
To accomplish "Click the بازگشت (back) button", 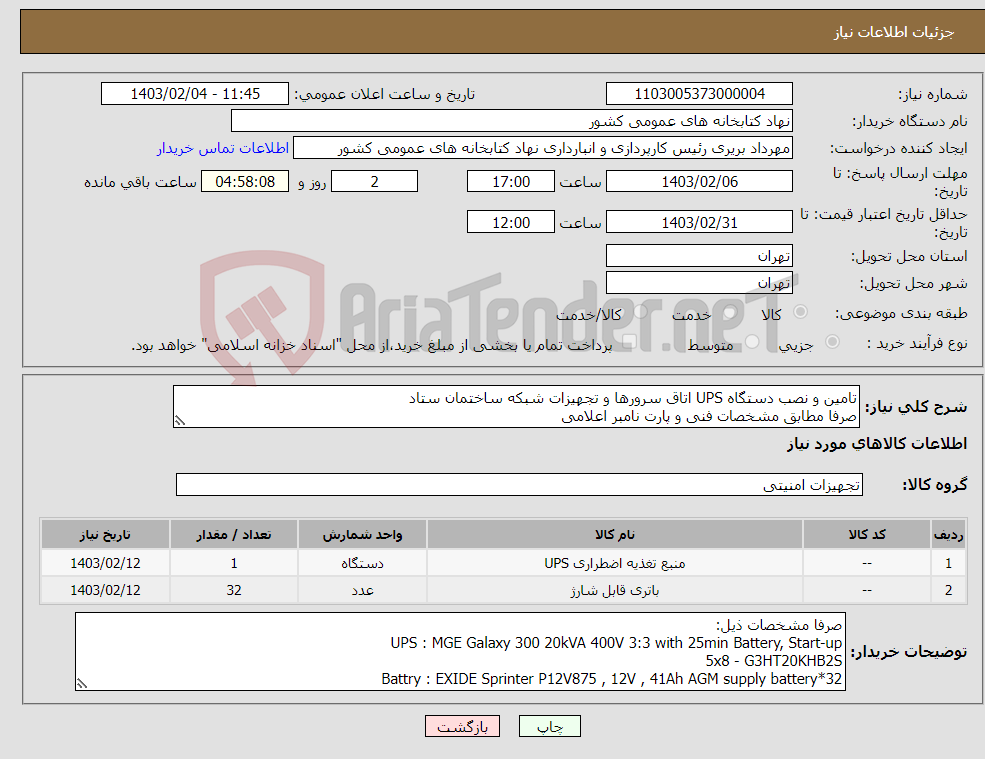I will click(462, 726).
